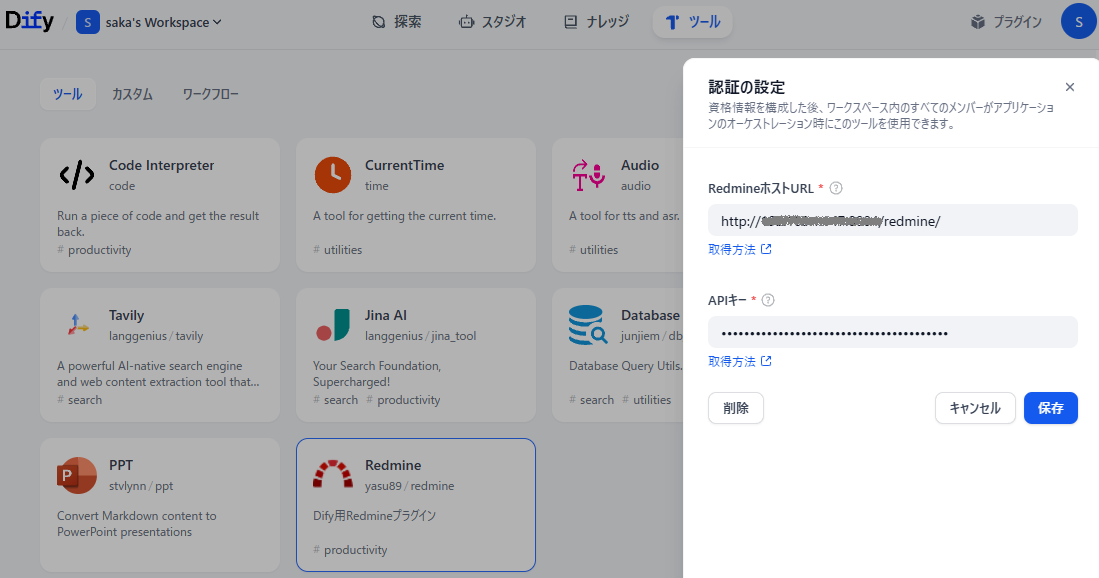Click the CurrentTime title text
The image size is (1099, 578).
[404, 165]
